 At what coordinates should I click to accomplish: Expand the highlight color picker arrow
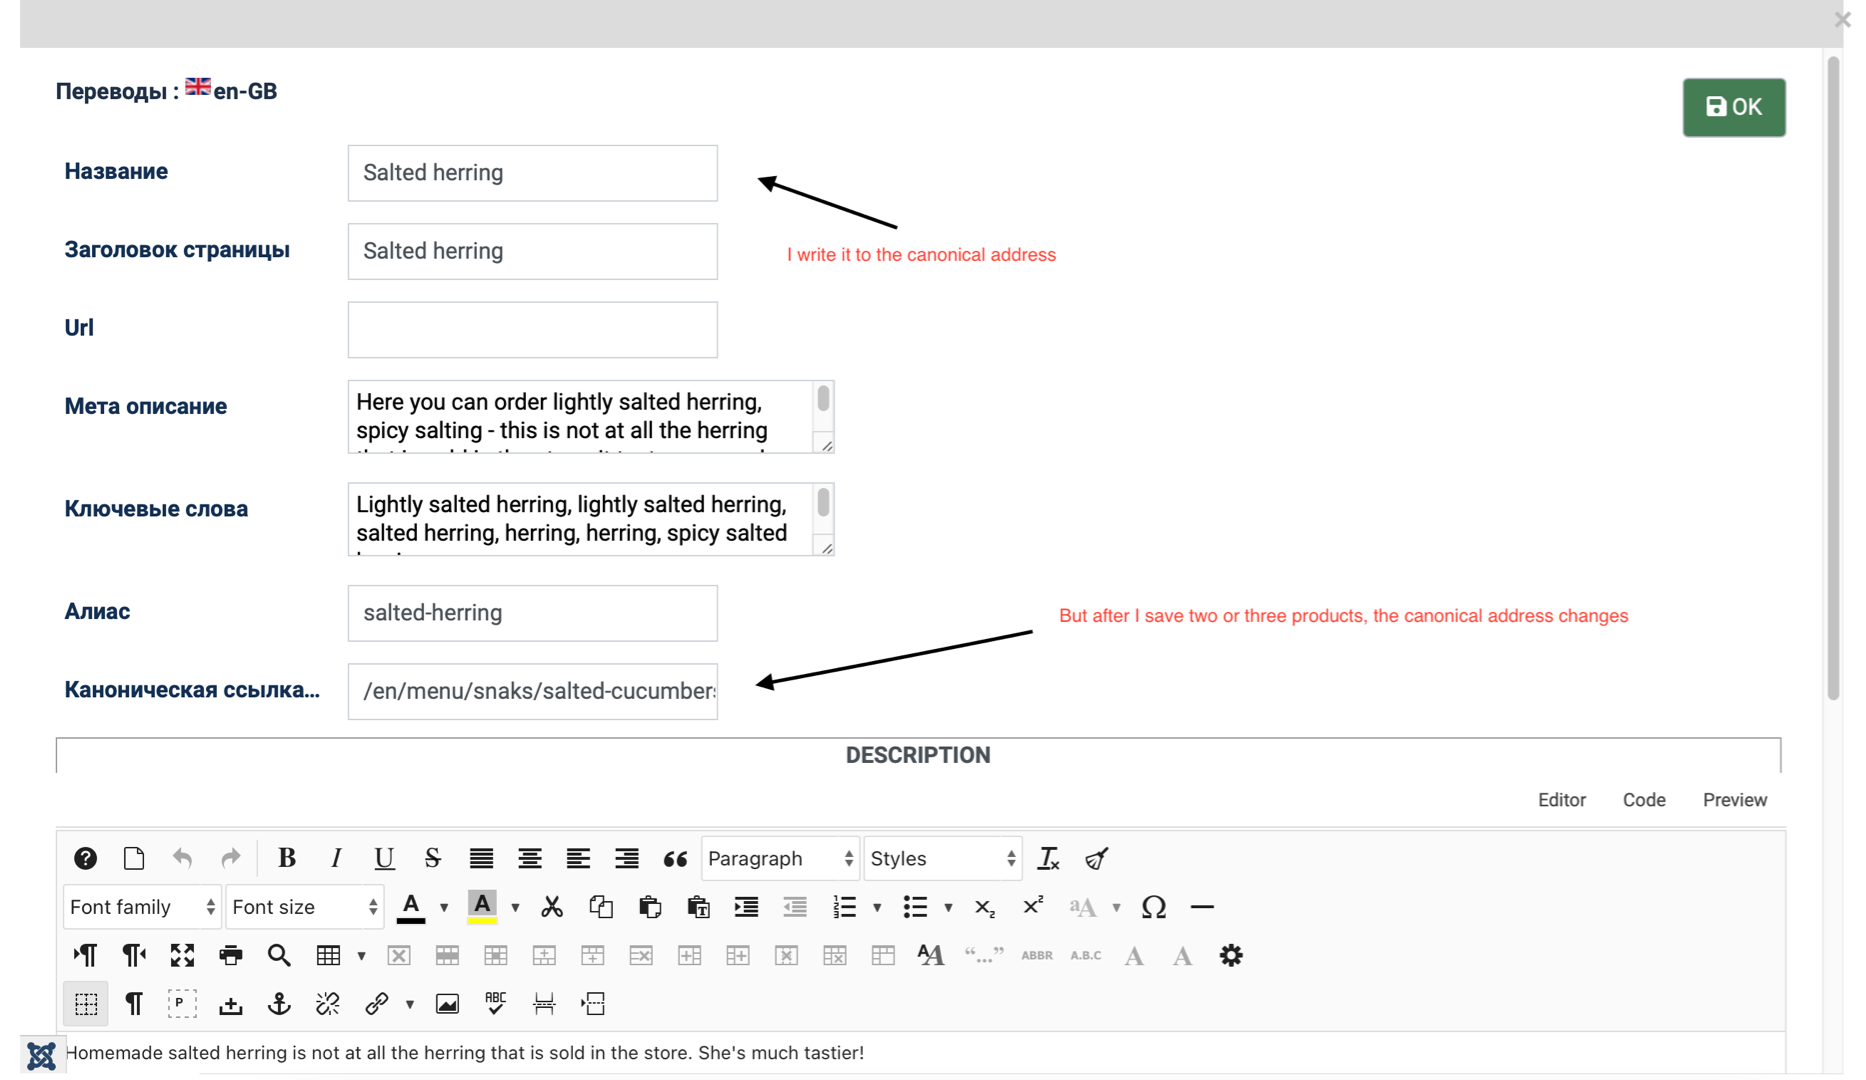coord(515,908)
